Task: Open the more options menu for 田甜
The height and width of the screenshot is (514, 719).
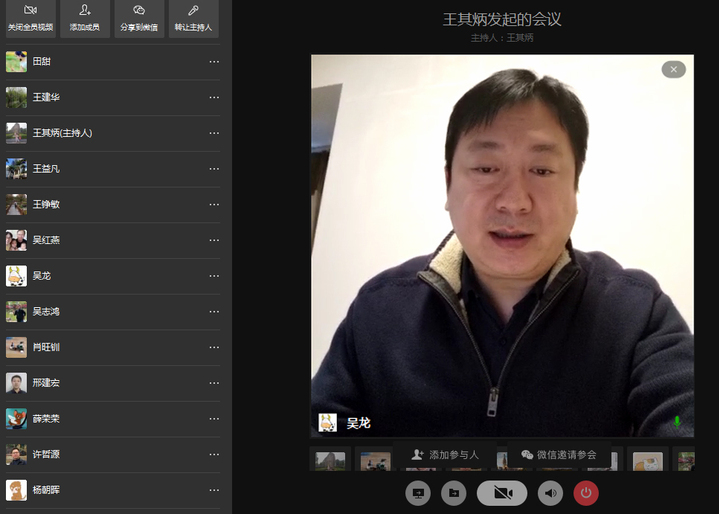Action: (x=214, y=62)
